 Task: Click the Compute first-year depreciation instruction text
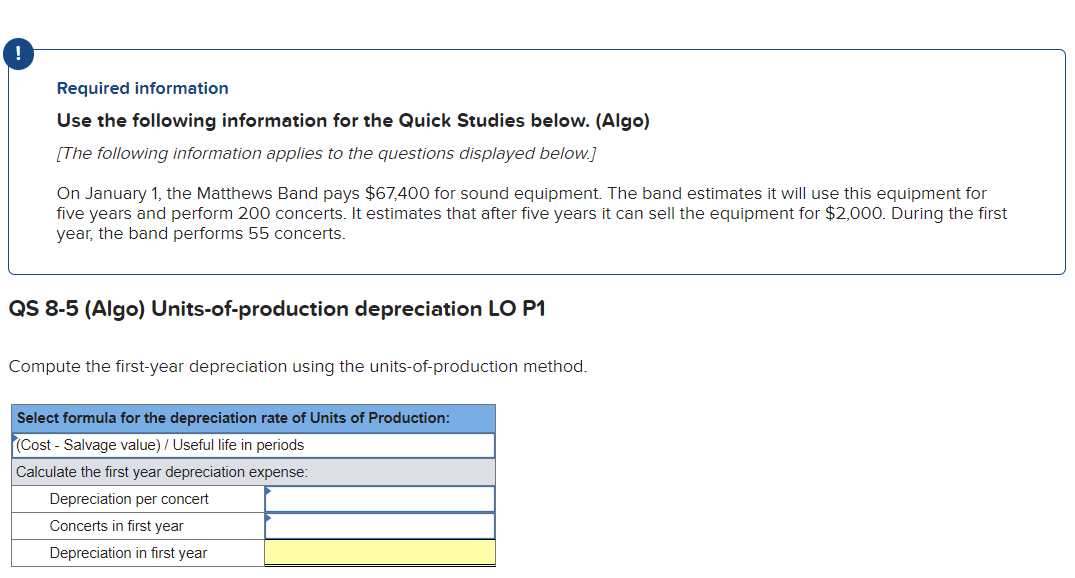click(300, 366)
